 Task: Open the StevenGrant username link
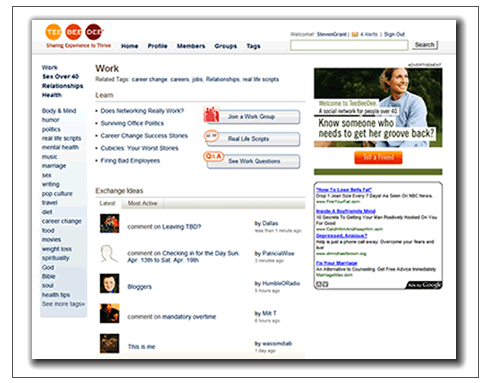point(332,34)
